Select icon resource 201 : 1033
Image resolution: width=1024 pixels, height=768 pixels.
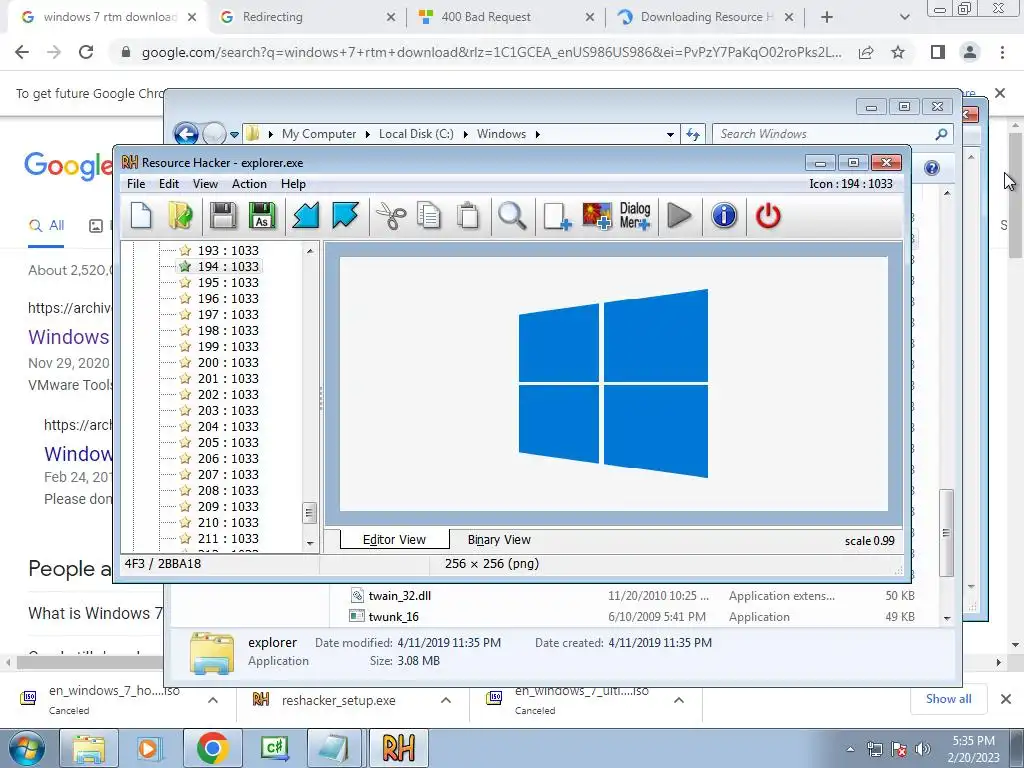(x=228, y=379)
